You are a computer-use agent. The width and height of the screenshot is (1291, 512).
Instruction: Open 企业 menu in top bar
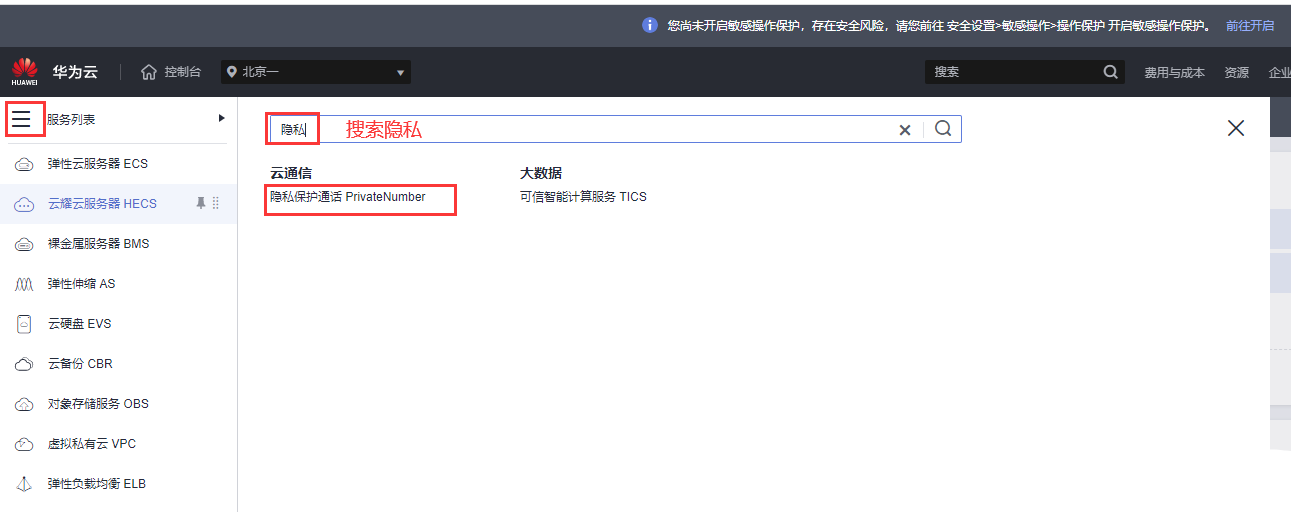pos(1279,72)
